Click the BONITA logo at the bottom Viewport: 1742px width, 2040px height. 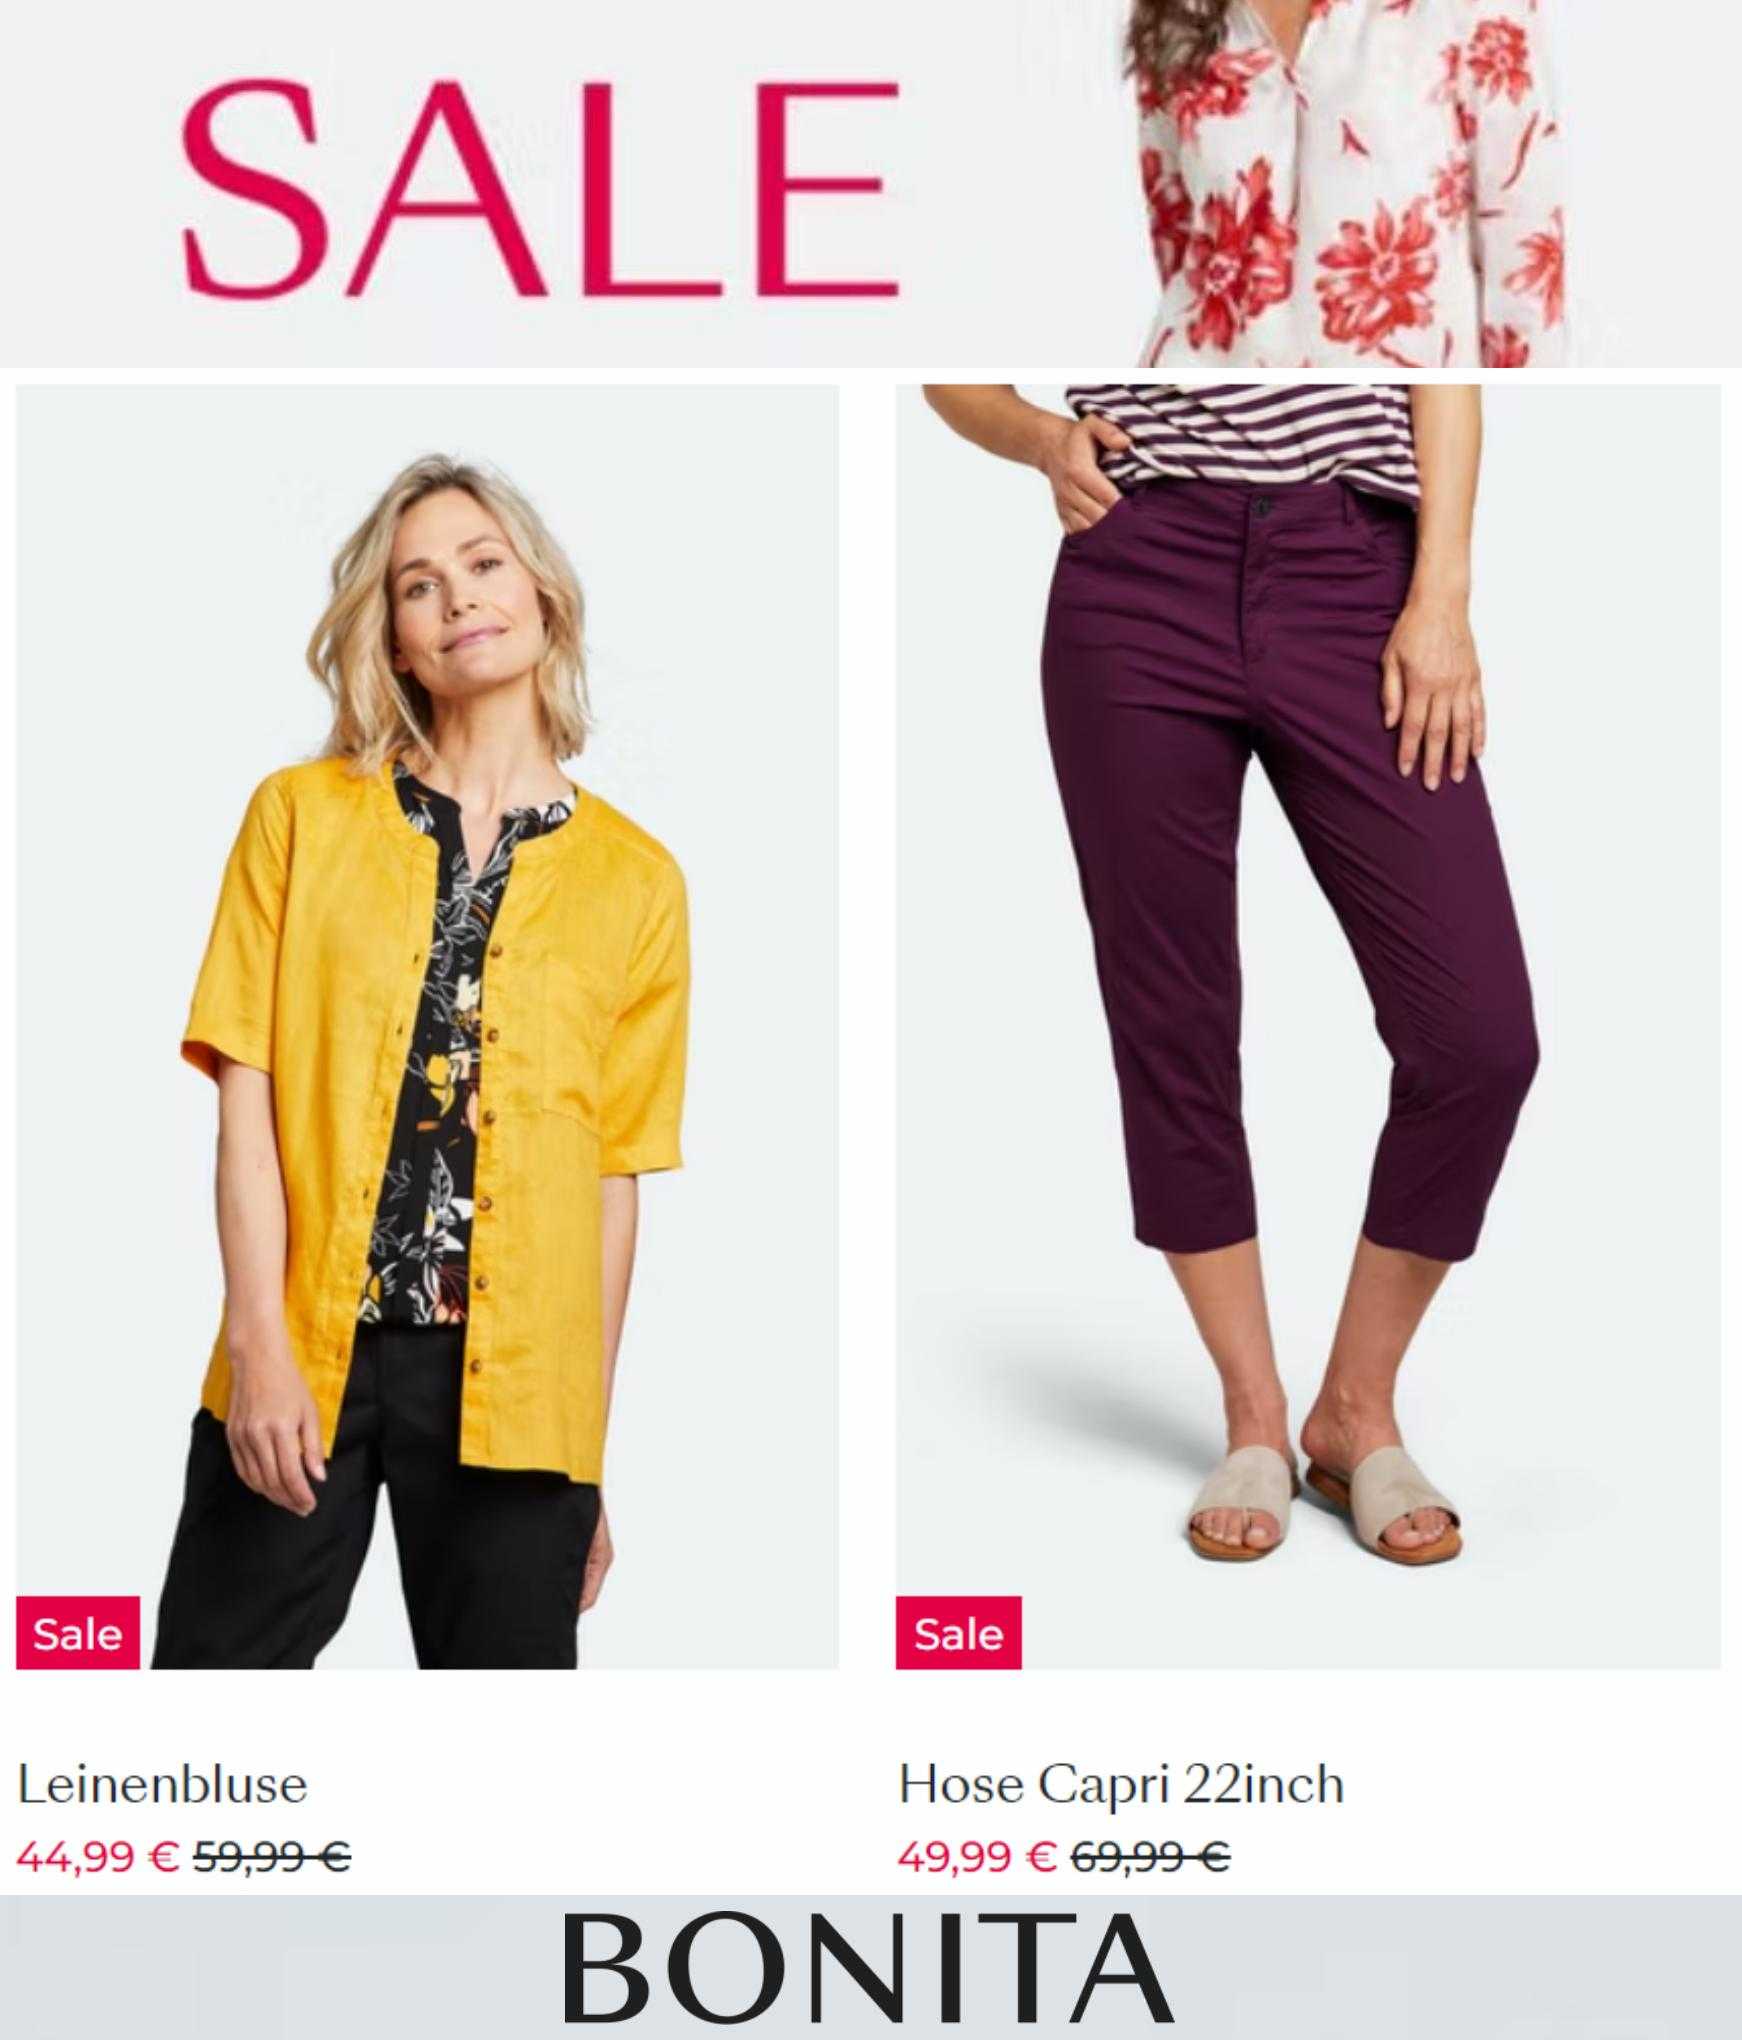click(x=868, y=1968)
